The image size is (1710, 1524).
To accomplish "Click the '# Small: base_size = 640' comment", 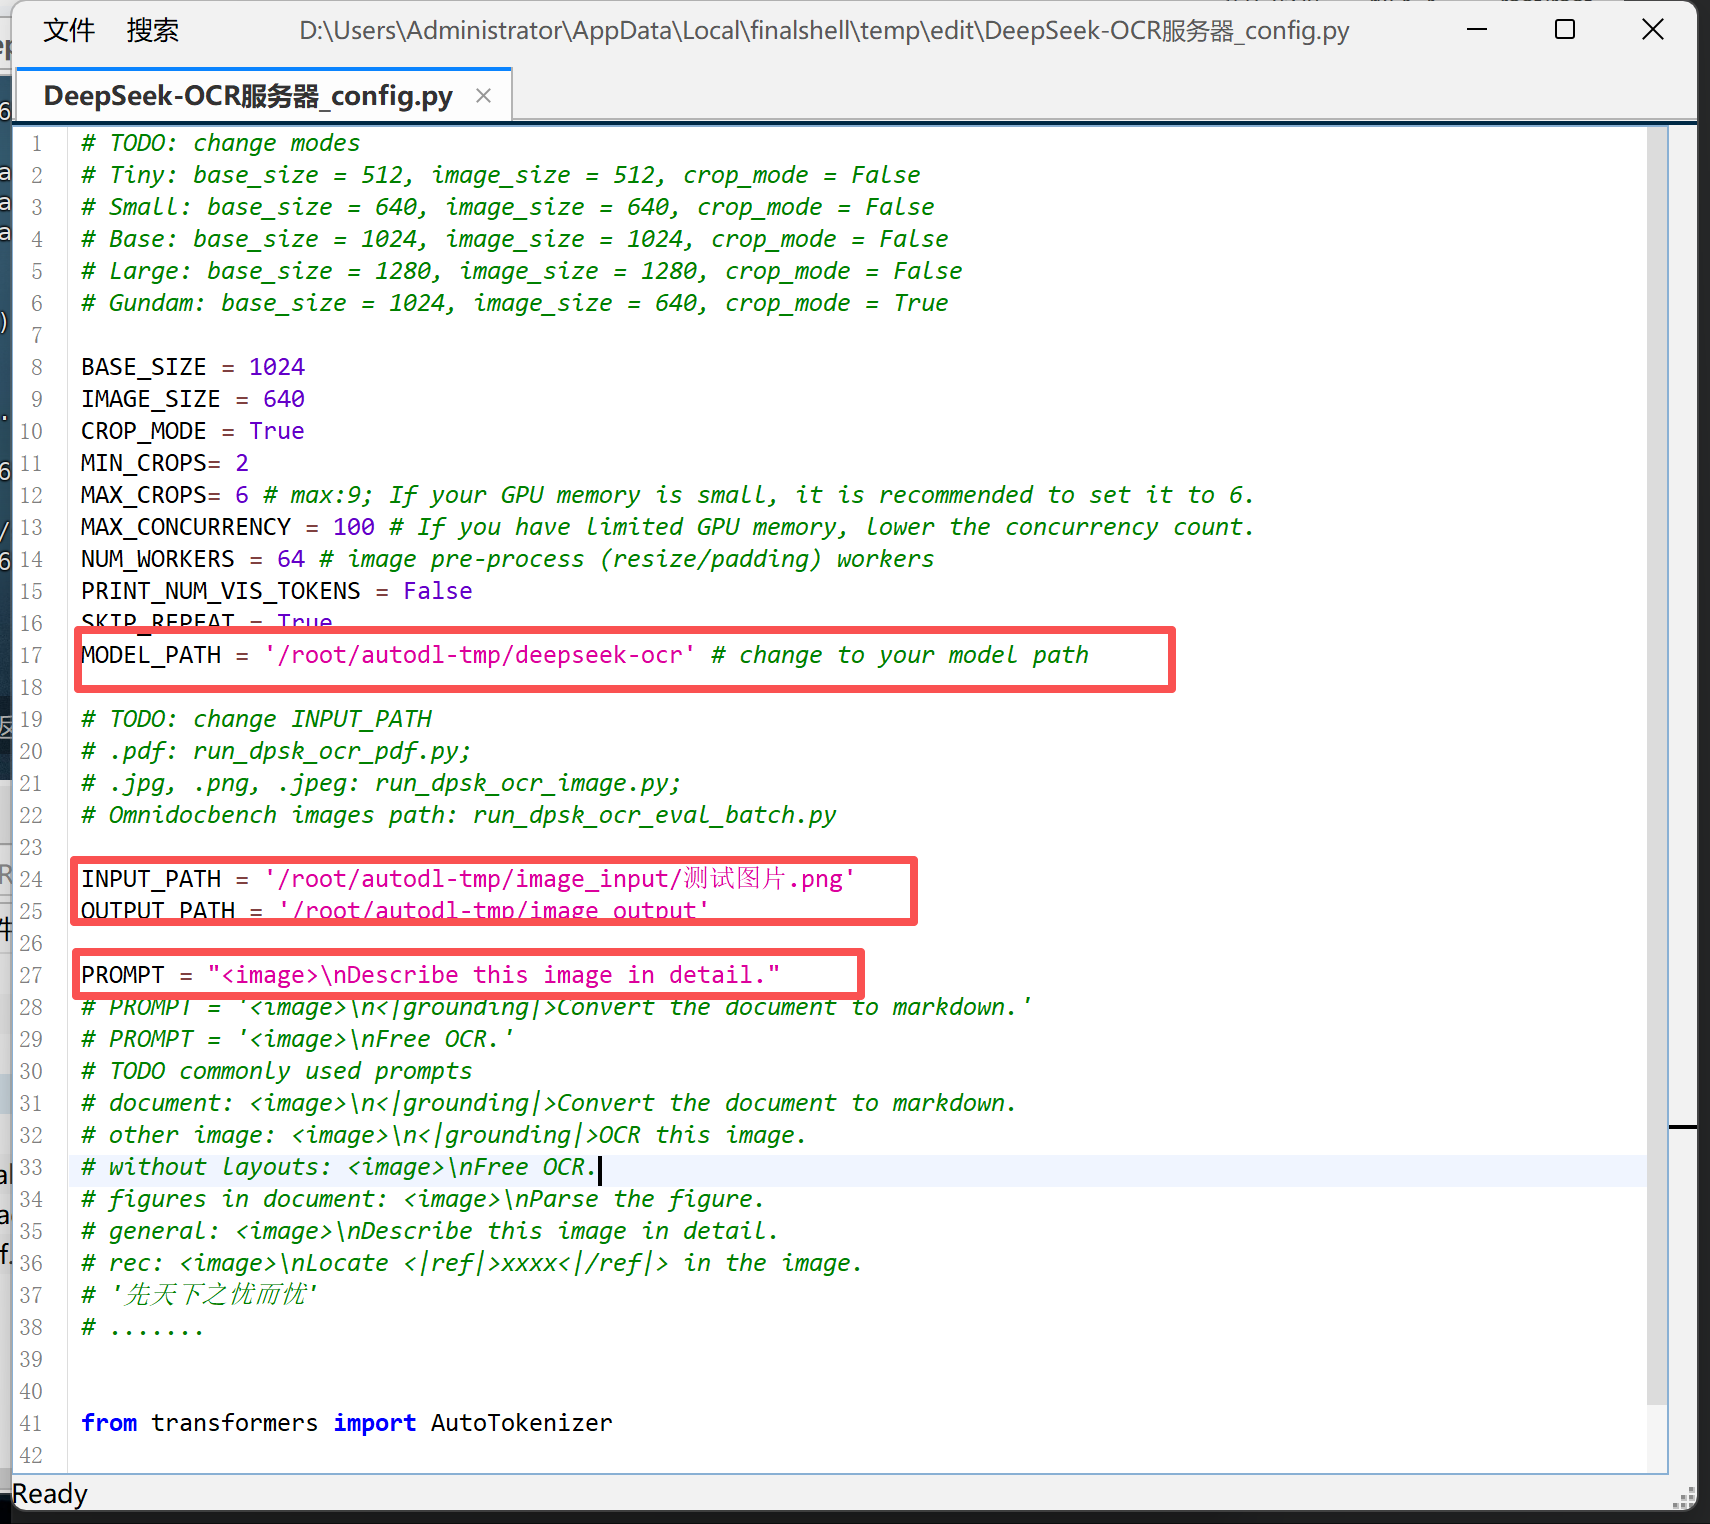I will 508,207.
